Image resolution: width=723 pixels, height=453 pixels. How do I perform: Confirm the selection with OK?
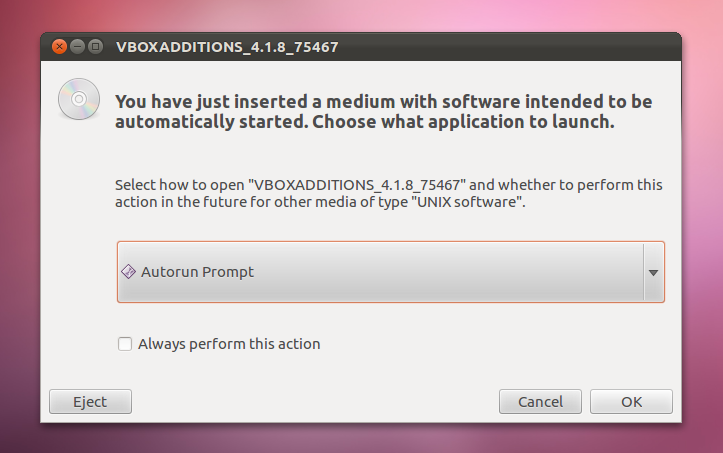631,402
